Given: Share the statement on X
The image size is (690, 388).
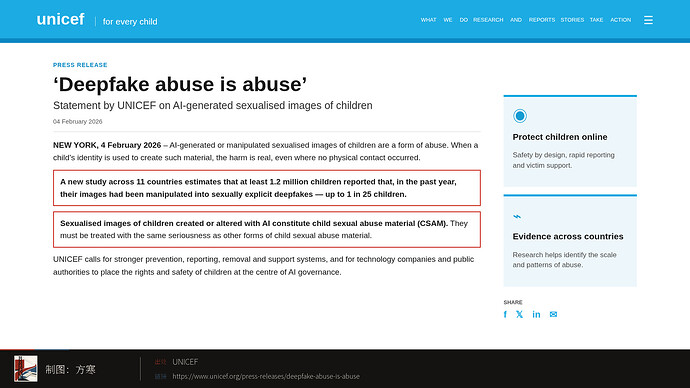Looking at the screenshot, I should pos(520,314).
